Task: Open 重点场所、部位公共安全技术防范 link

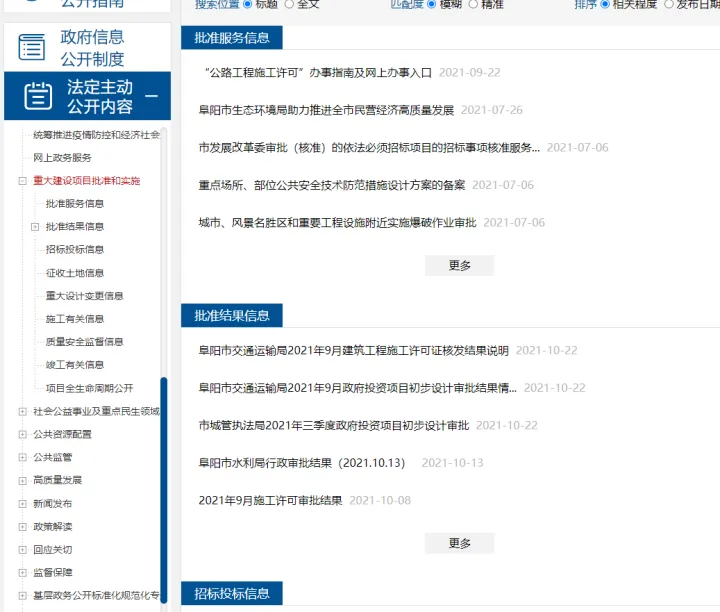Action: (x=332, y=185)
